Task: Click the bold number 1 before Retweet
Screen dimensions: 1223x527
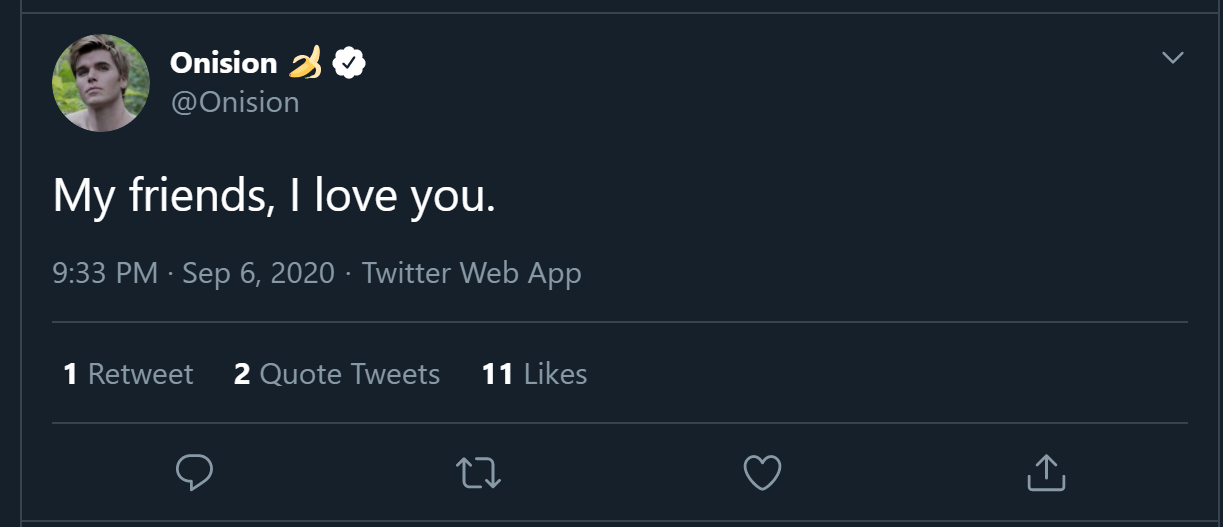Action: pos(70,374)
